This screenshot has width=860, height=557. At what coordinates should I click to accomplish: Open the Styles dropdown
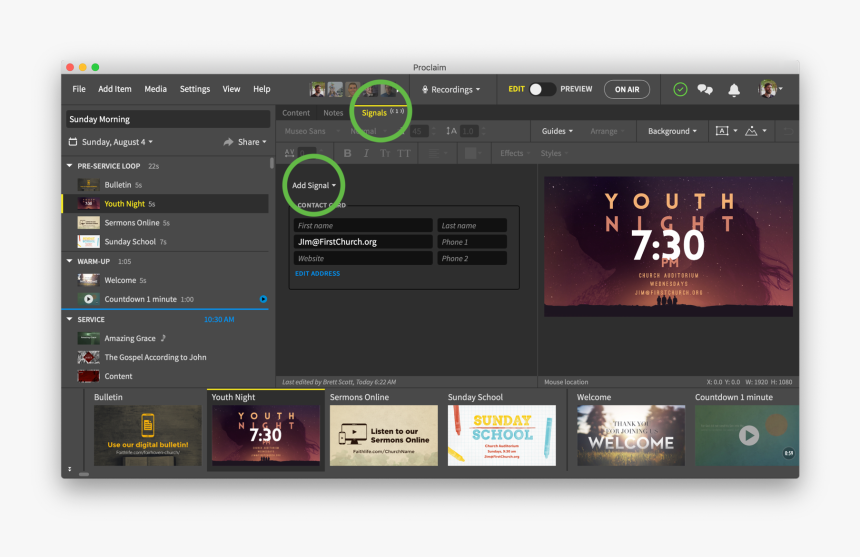[x=554, y=154]
